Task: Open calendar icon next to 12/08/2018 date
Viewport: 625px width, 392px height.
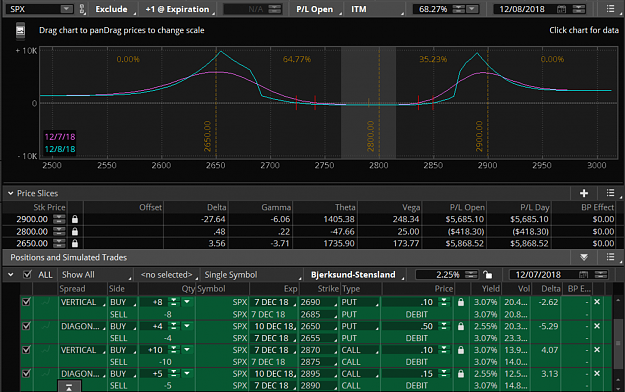Action: [x=561, y=9]
